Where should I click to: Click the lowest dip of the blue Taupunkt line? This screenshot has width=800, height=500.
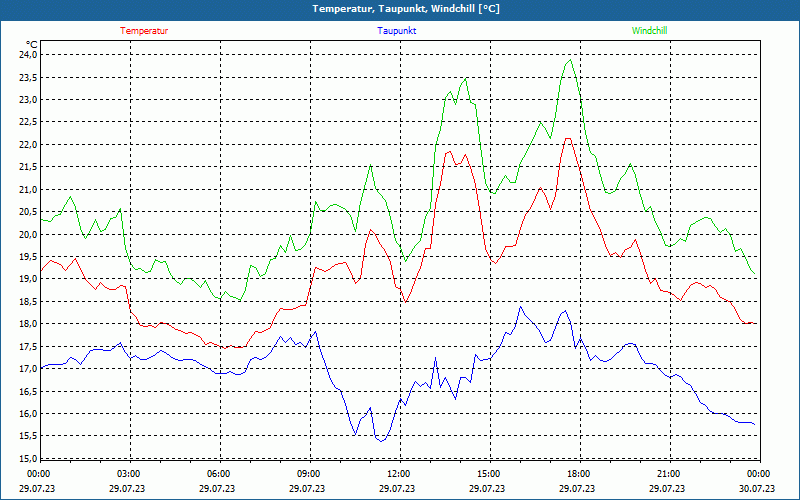coord(380,441)
